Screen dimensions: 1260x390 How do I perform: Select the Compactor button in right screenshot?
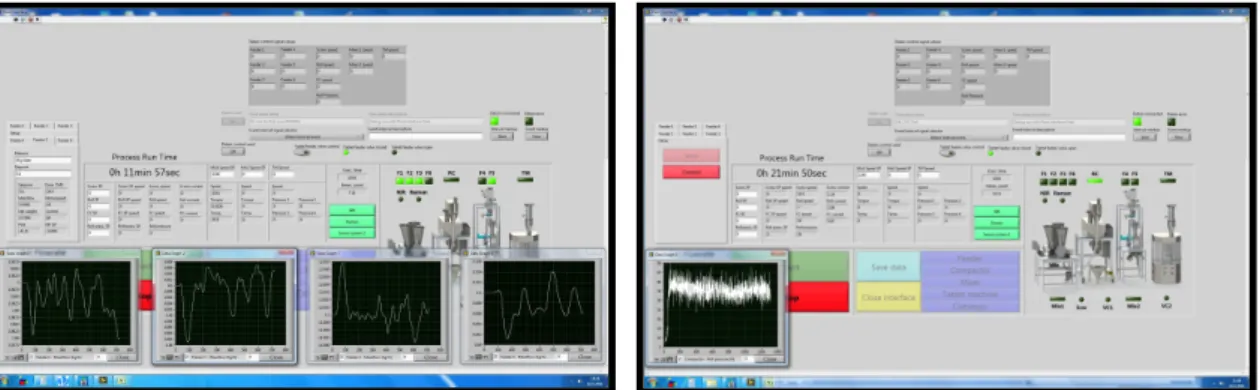tap(970, 269)
